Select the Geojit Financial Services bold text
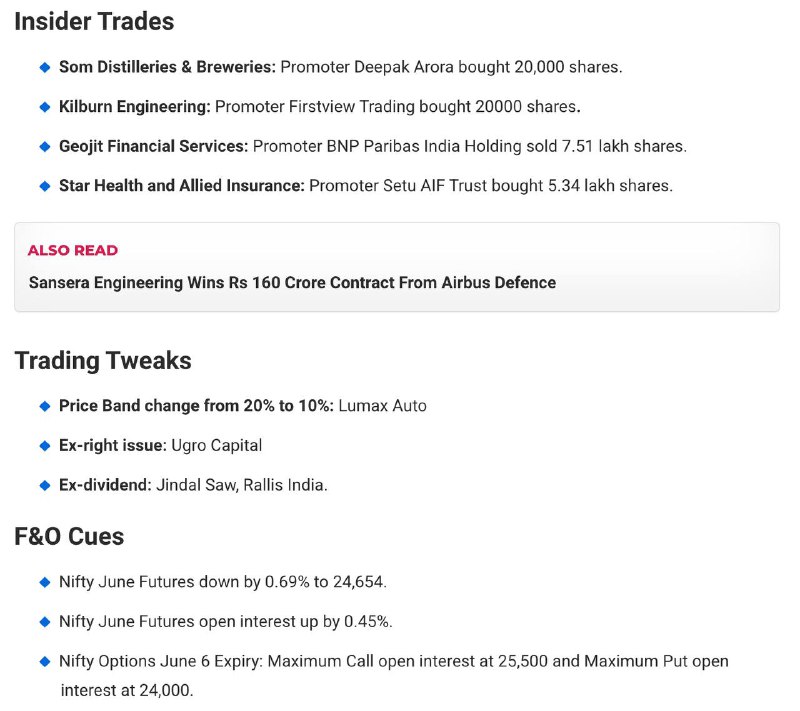This screenshot has height=711, width=800. click(x=154, y=146)
